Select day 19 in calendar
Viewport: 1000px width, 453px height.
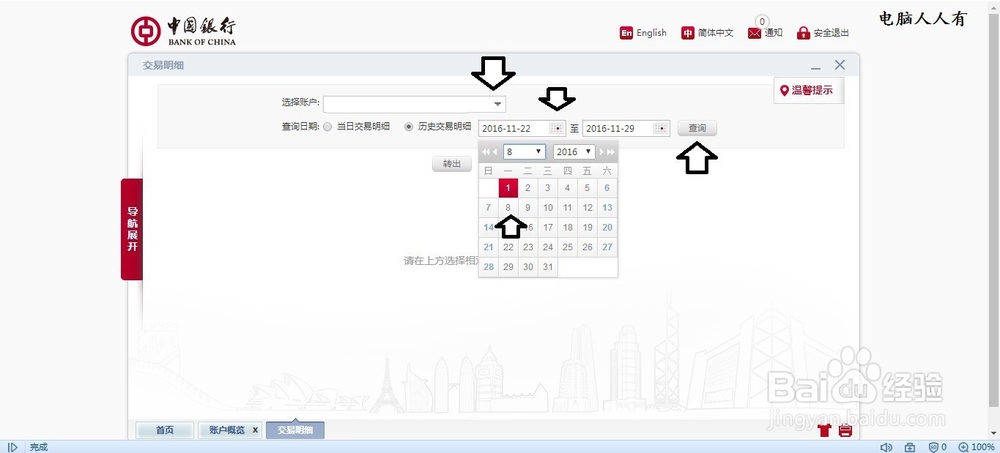(x=587, y=227)
